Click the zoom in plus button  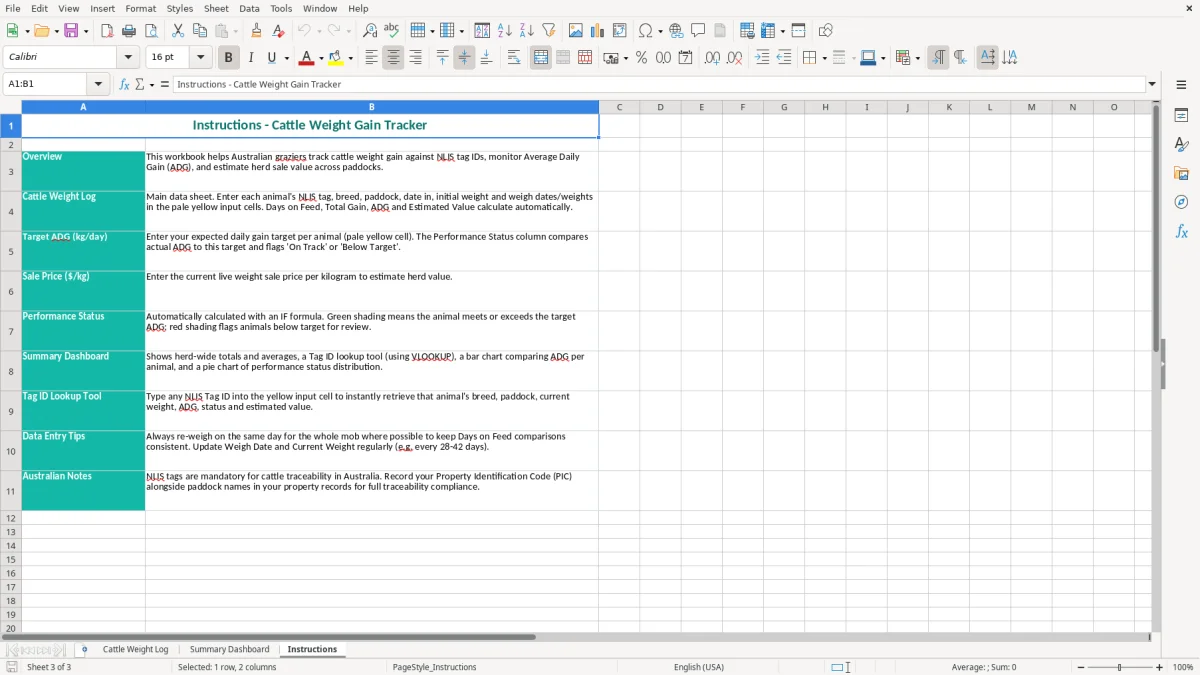pyautogui.click(x=1160, y=667)
